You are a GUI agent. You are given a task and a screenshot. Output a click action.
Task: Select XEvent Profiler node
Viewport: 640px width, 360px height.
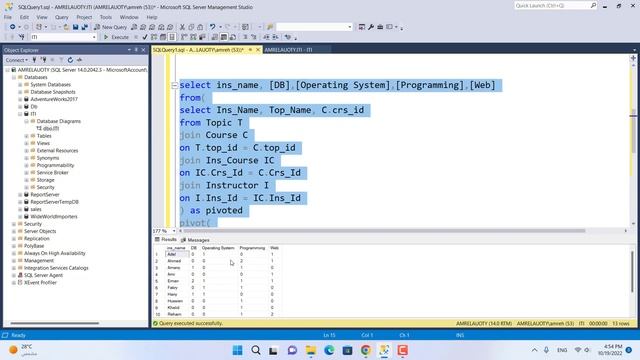40,283
